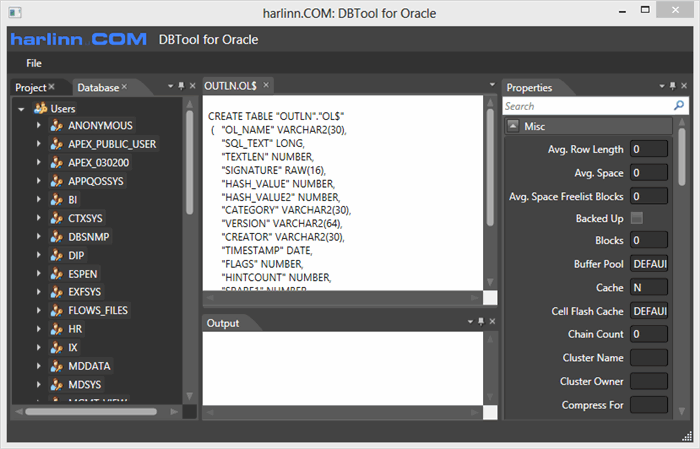Select the Output panel tab
The image size is (700, 449).
pyautogui.click(x=223, y=323)
